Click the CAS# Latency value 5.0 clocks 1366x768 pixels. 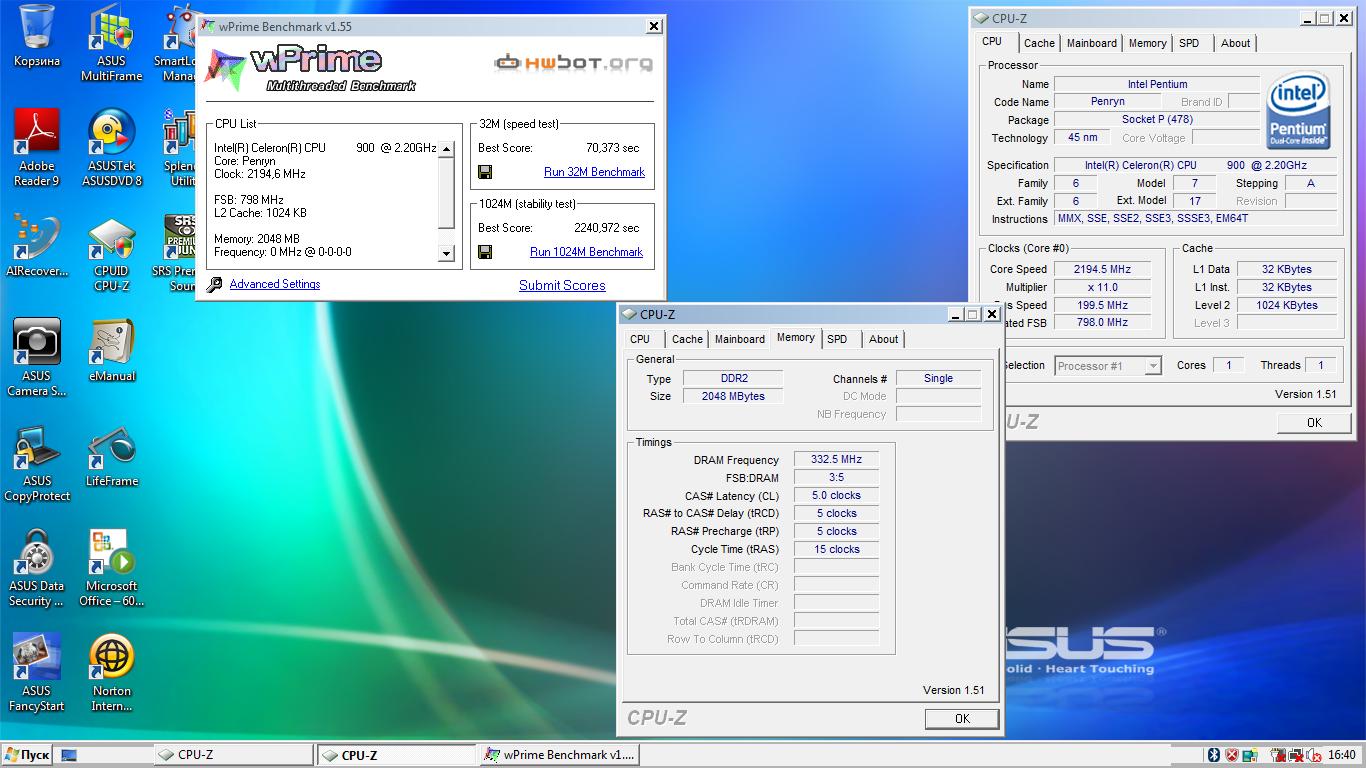[x=837, y=495]
